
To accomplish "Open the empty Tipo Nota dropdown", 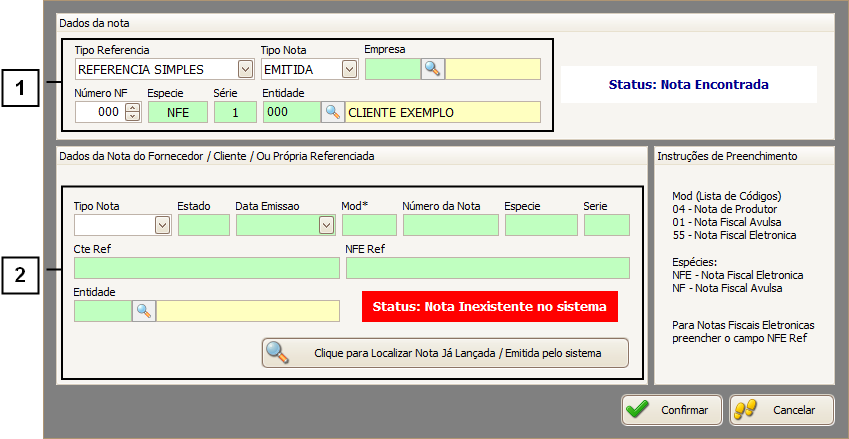I will (162, 225).
